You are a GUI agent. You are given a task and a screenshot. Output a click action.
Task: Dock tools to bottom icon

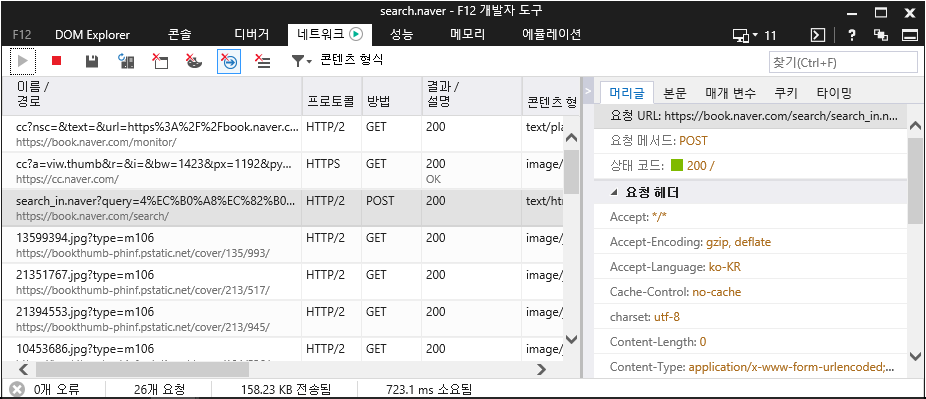point(910,35)
